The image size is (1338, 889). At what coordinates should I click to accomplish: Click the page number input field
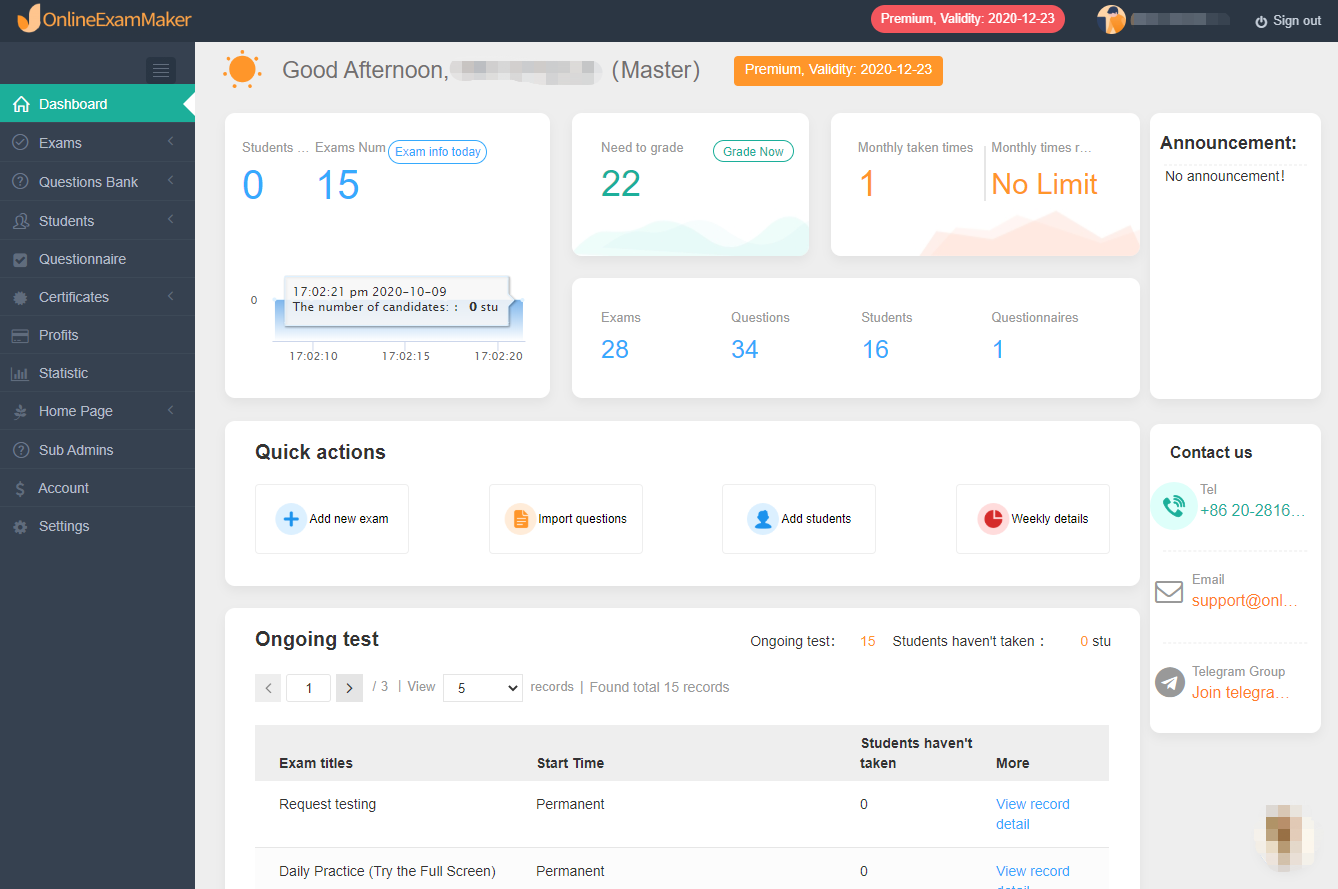308,688
